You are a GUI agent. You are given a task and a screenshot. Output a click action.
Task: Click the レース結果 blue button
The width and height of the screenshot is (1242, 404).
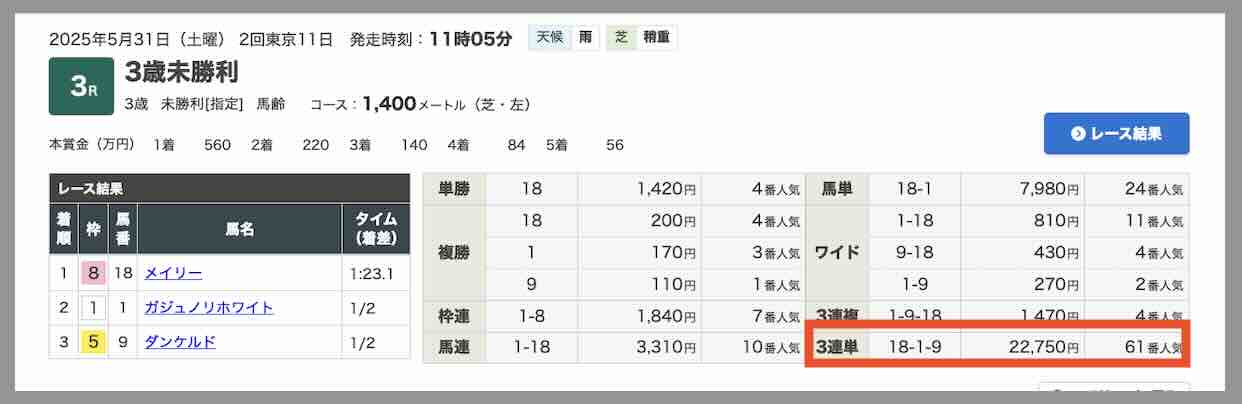[1116, 133]
